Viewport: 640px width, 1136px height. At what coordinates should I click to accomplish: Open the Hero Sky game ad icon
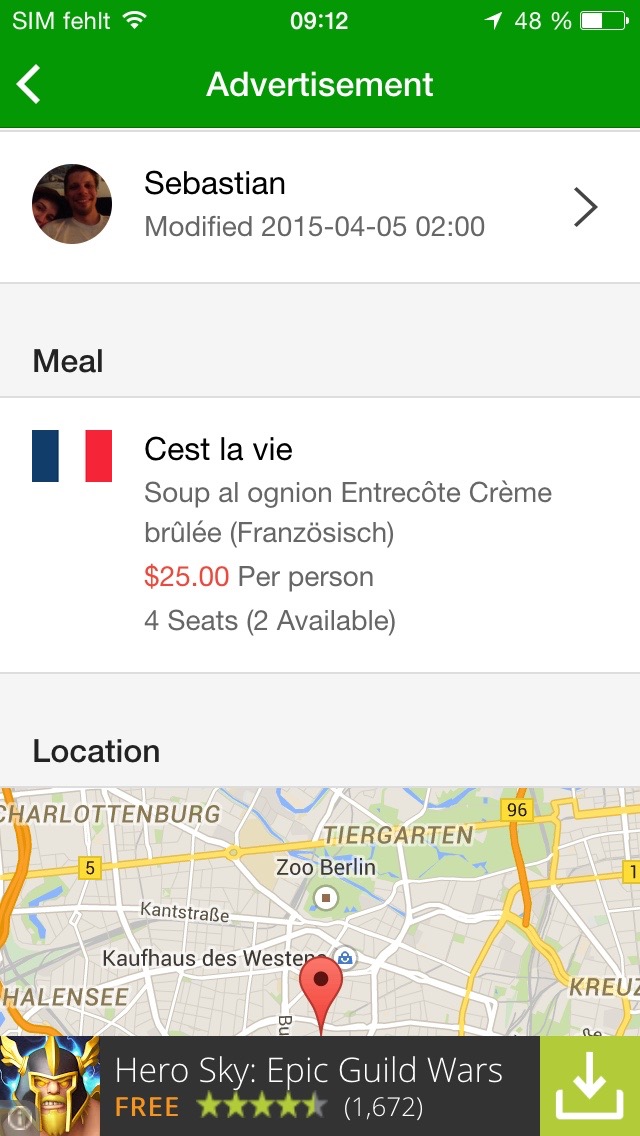pos(50,1086)
